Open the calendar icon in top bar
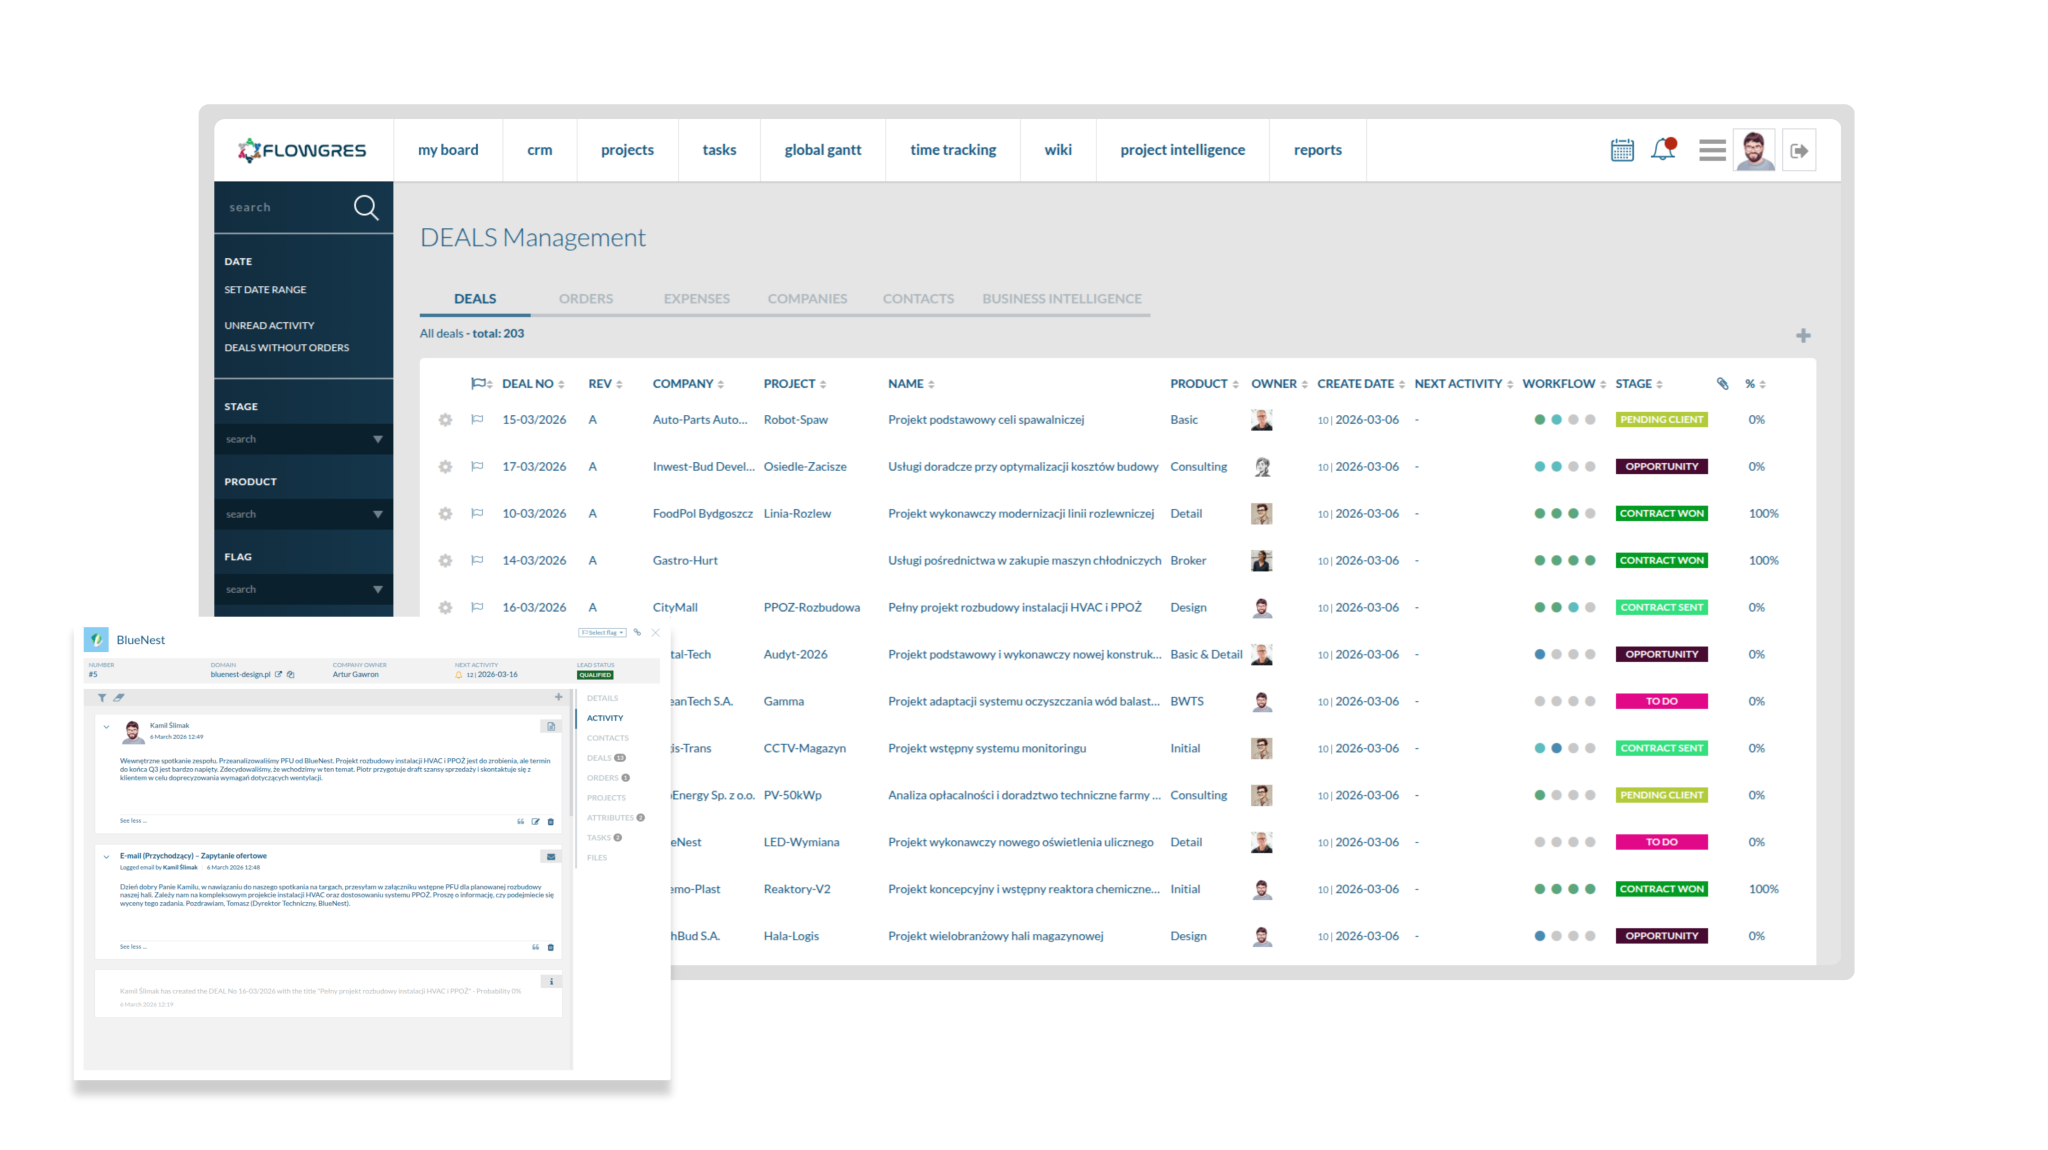 pos(1622,149)
